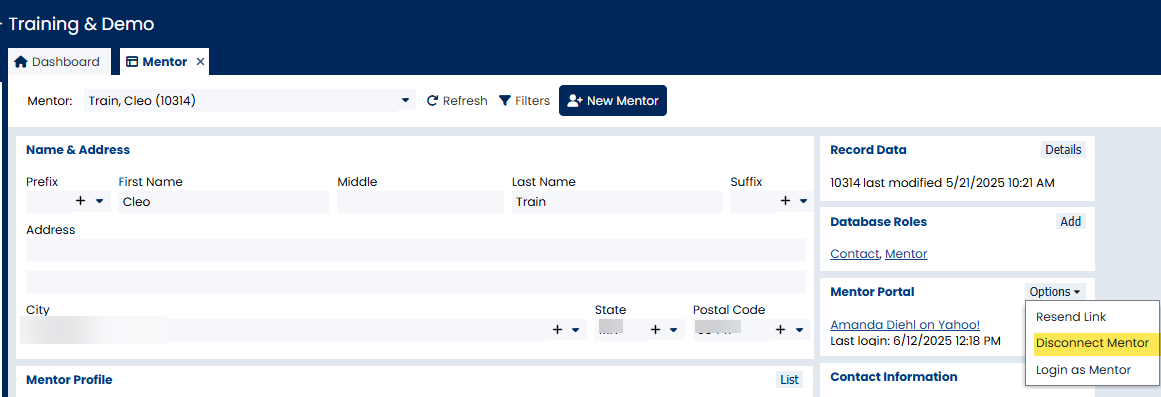Viewport: 1161px width, 397px height.
Task: Click the Refresh icon button
Action: (x=433, y=101)
